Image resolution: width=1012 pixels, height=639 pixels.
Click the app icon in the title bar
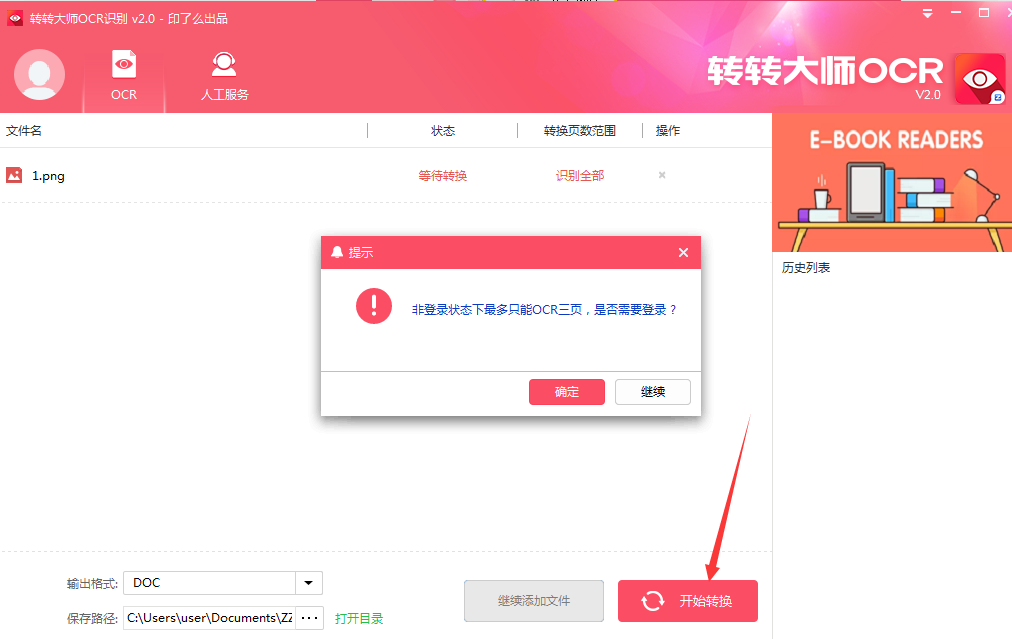tap(13, 13)
